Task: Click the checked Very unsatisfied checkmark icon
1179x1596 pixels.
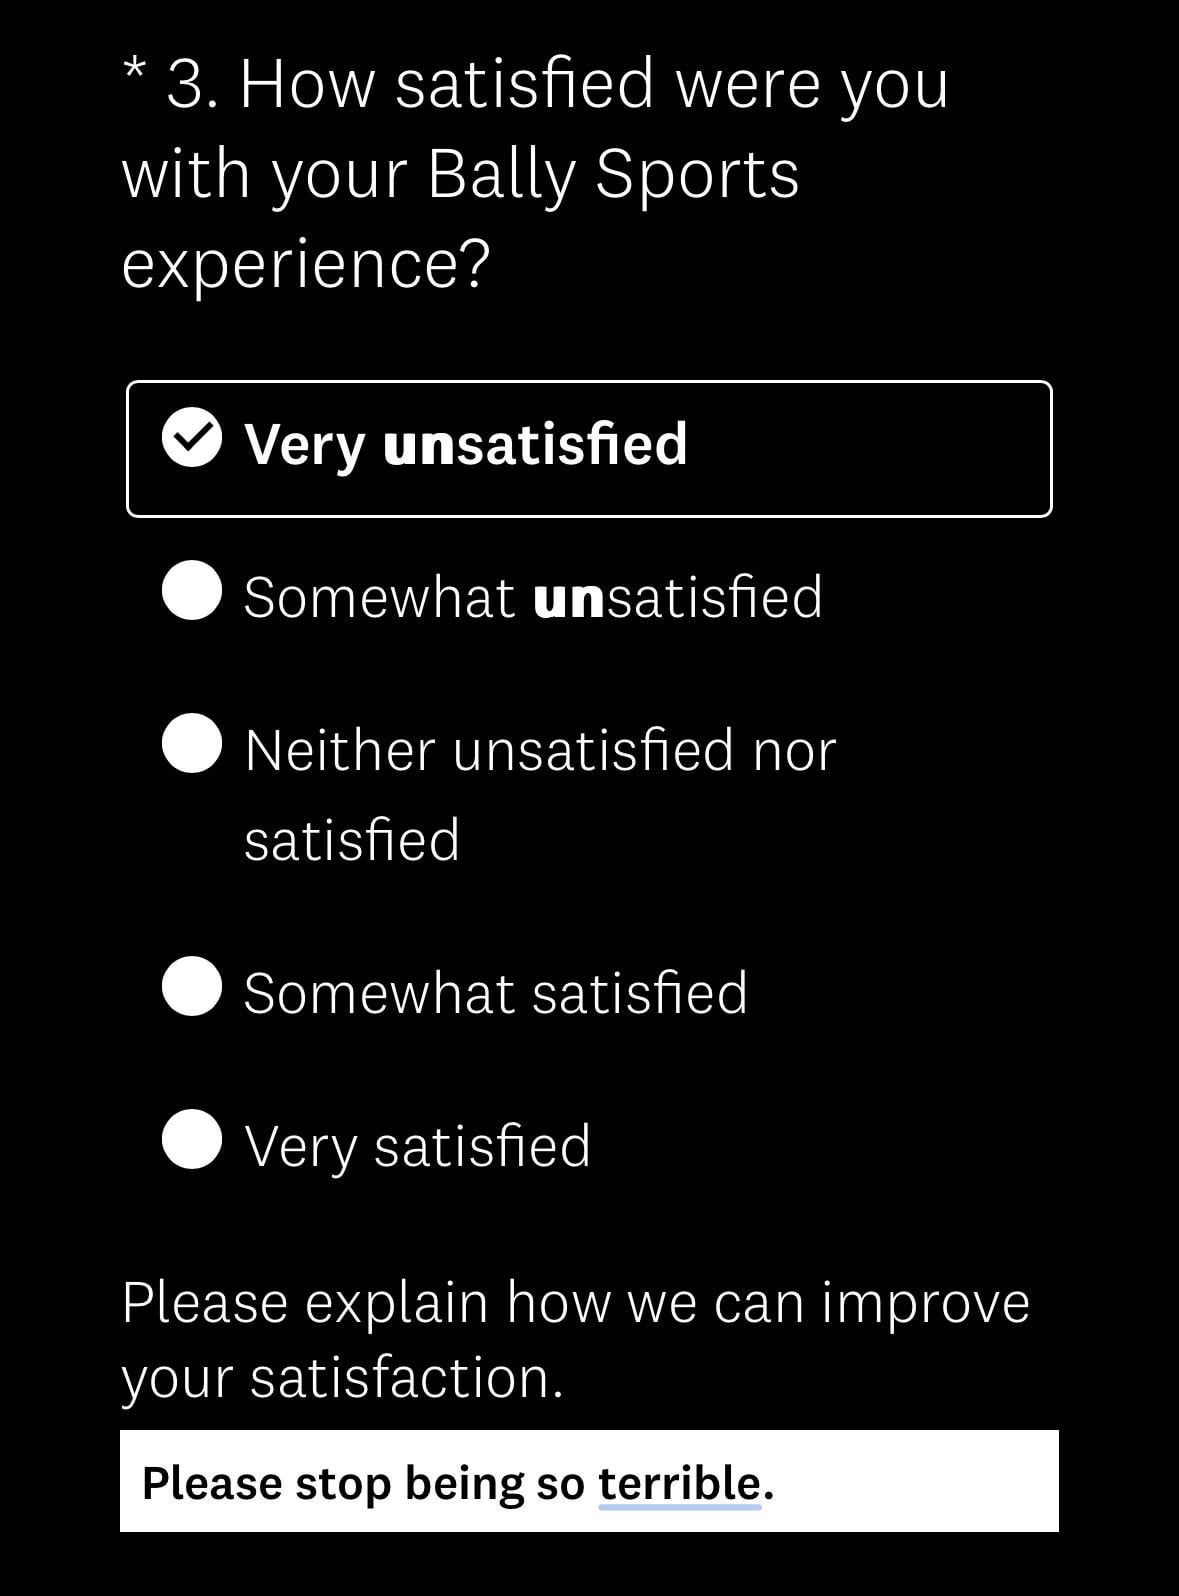Action: (191, 439)
